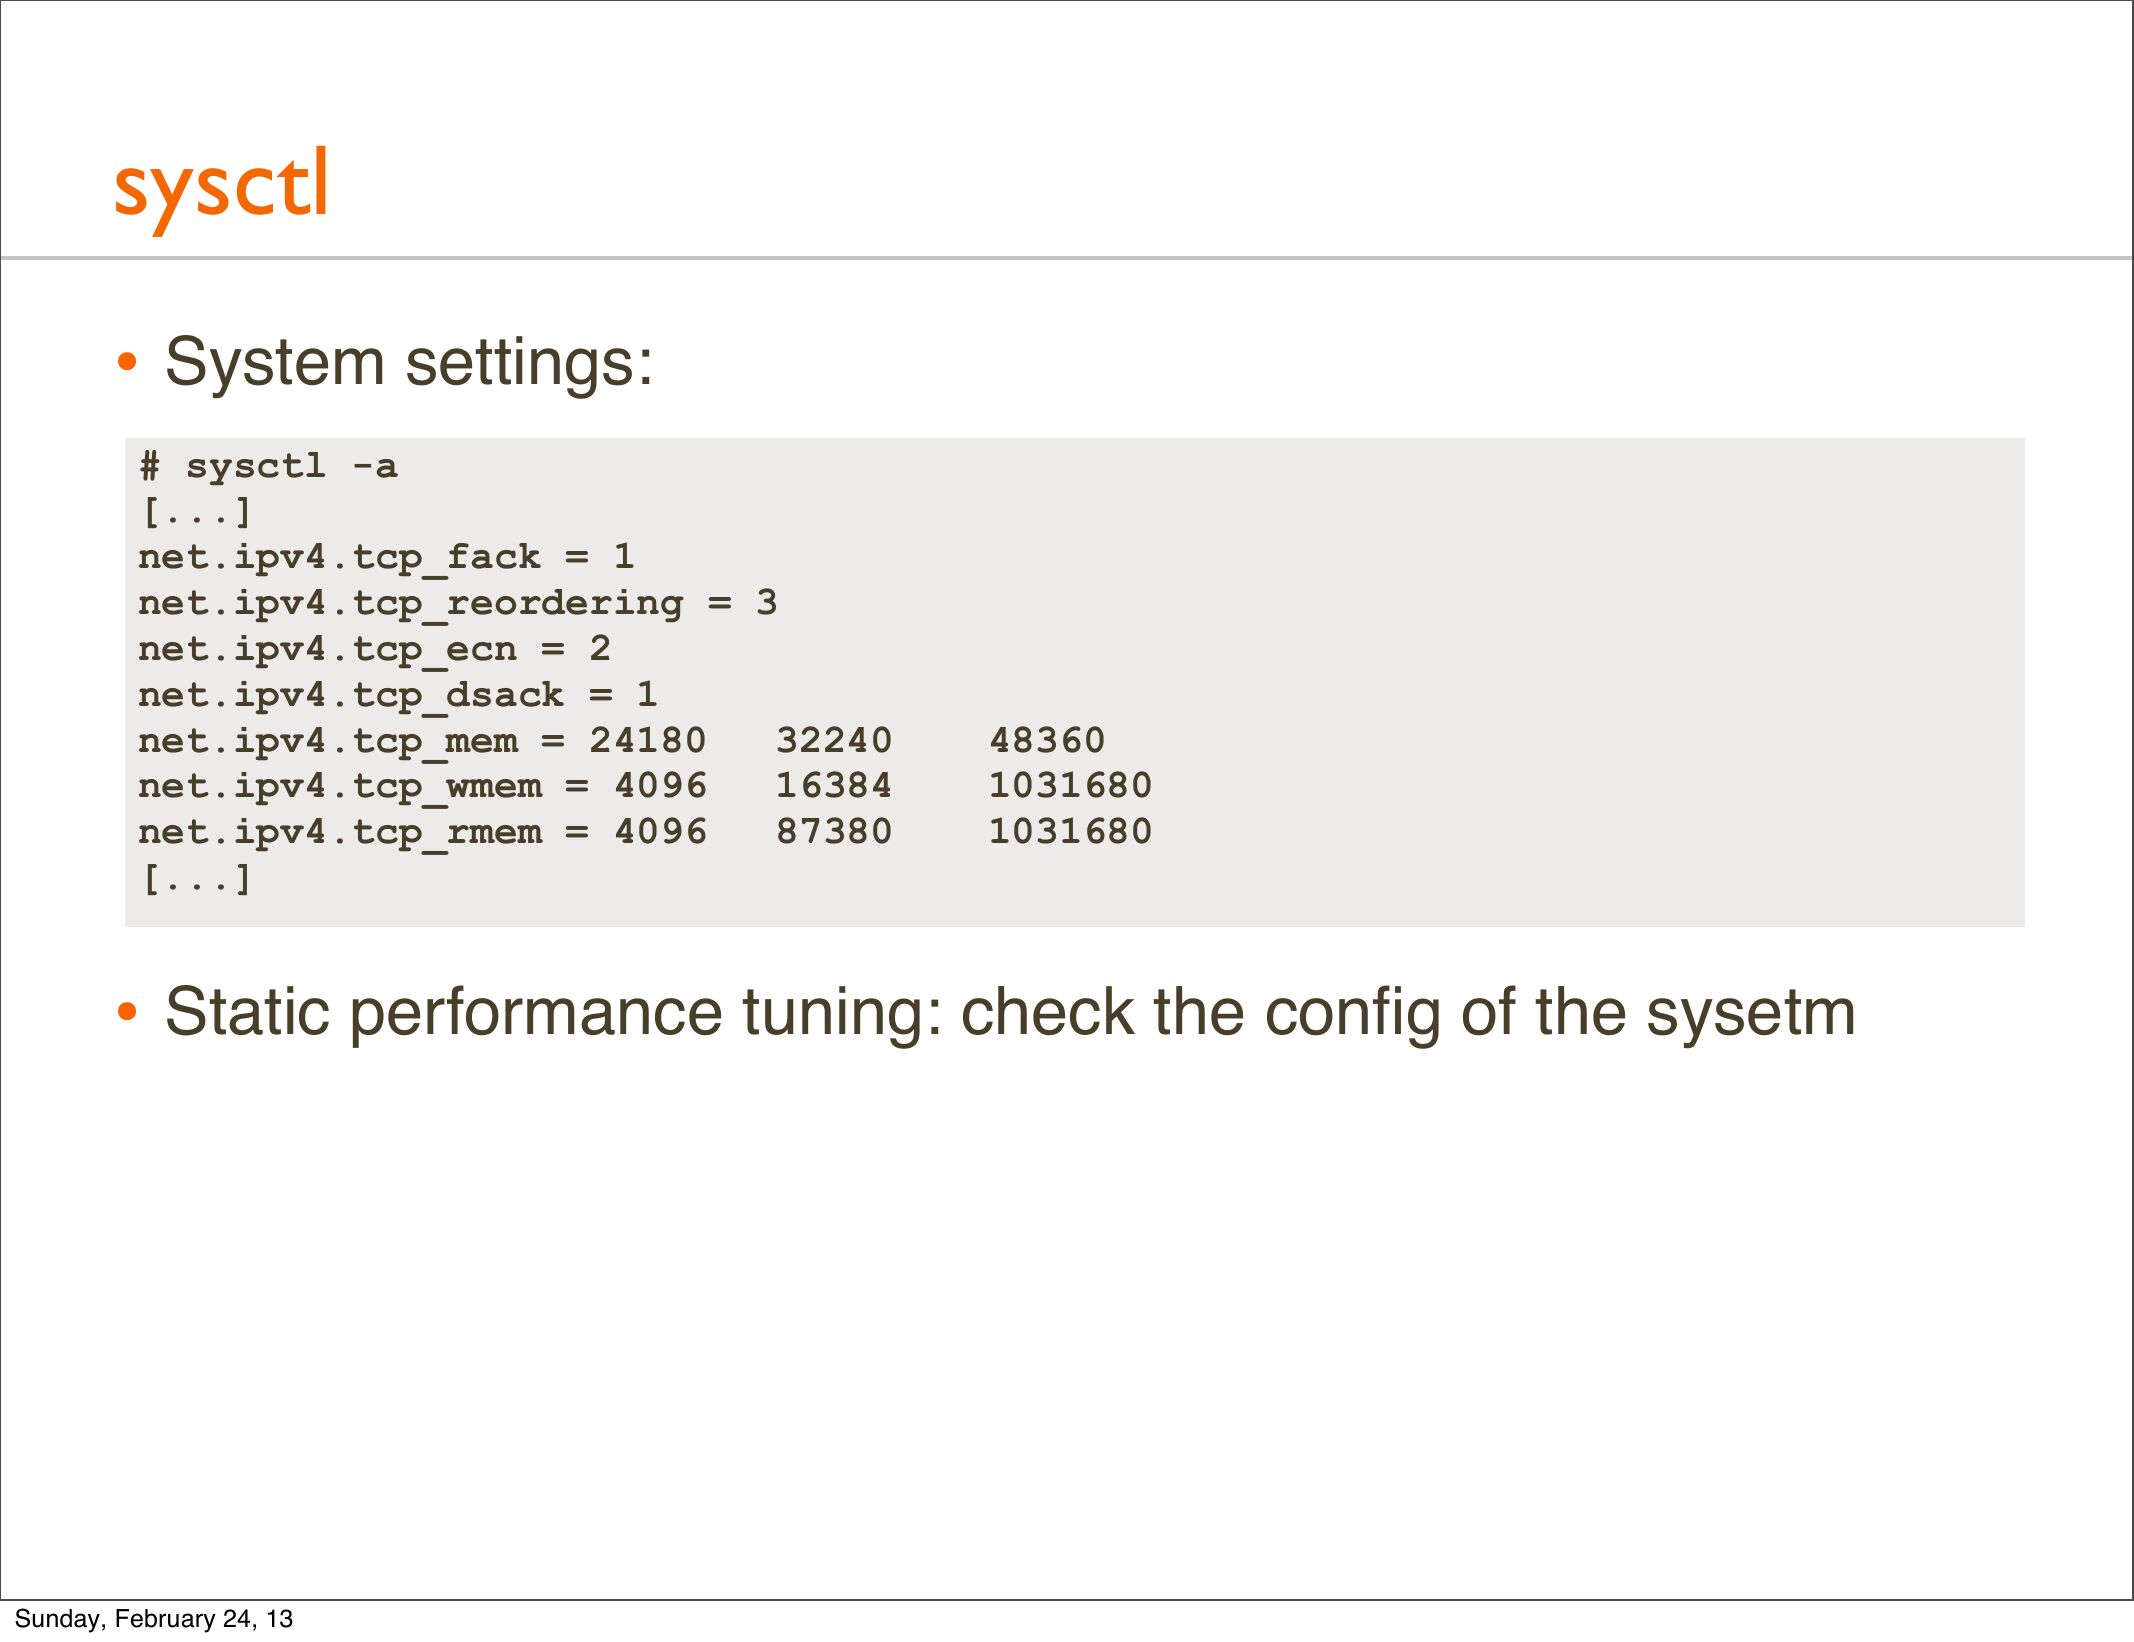Click the net.ipv4.tcp_rmem setting name
2134x1642 pixels.
click(x=339, y=833)
